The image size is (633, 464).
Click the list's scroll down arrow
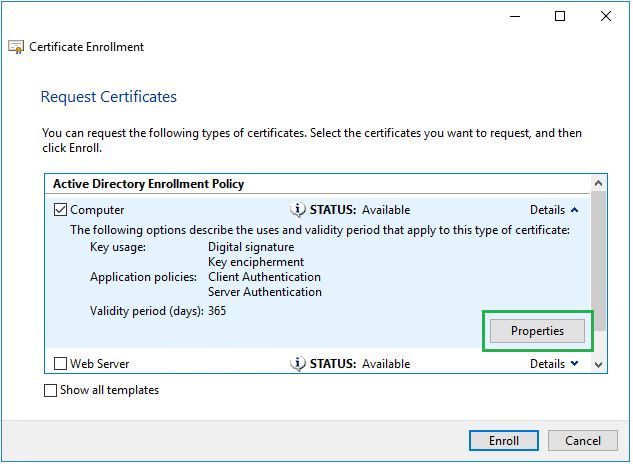click(598, 365)
